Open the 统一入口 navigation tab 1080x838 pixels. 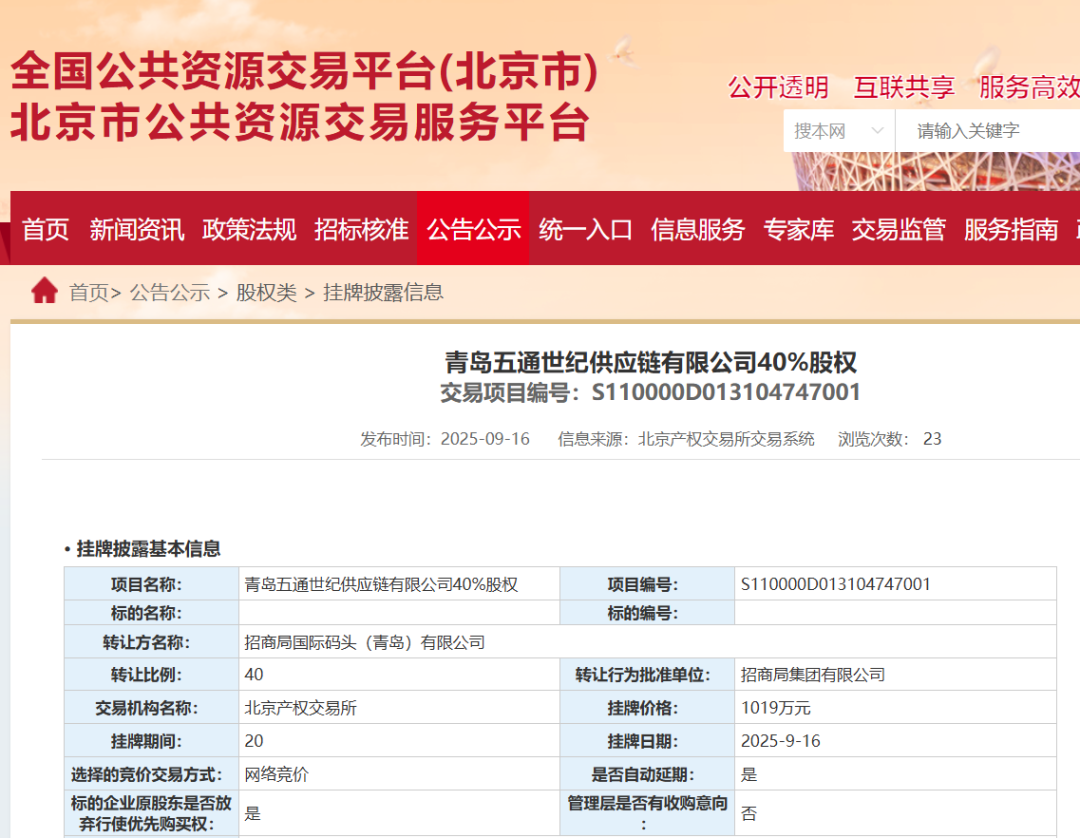coord(585,229)
